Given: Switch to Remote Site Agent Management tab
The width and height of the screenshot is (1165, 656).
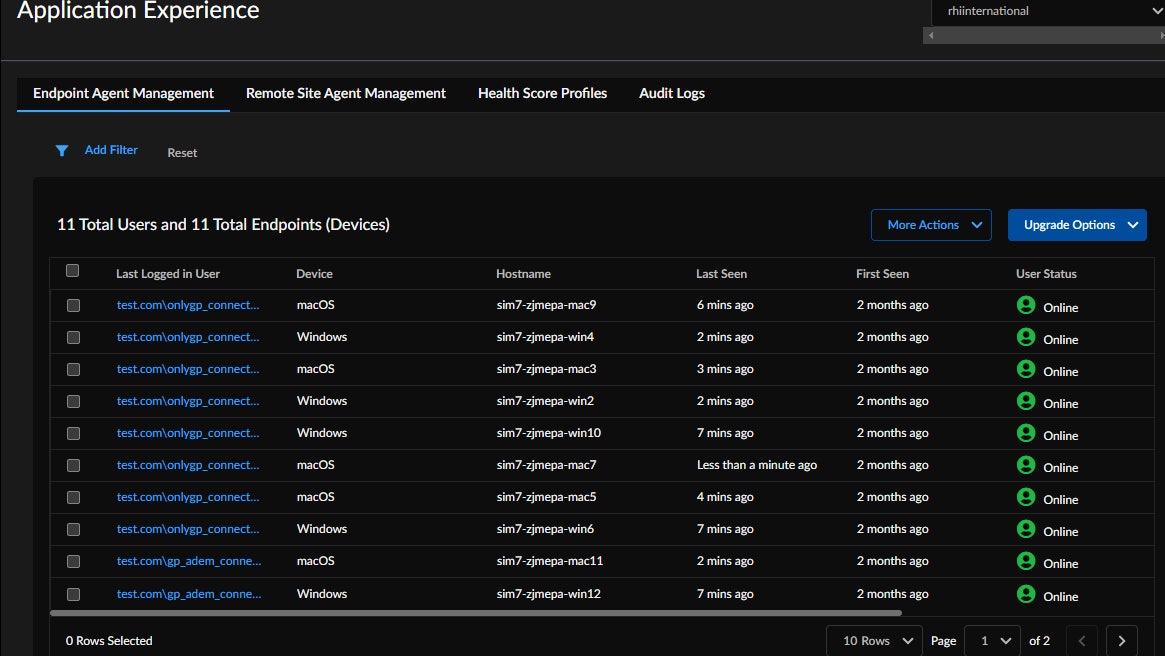Looking at the screenshot, I should coord(345,93).
